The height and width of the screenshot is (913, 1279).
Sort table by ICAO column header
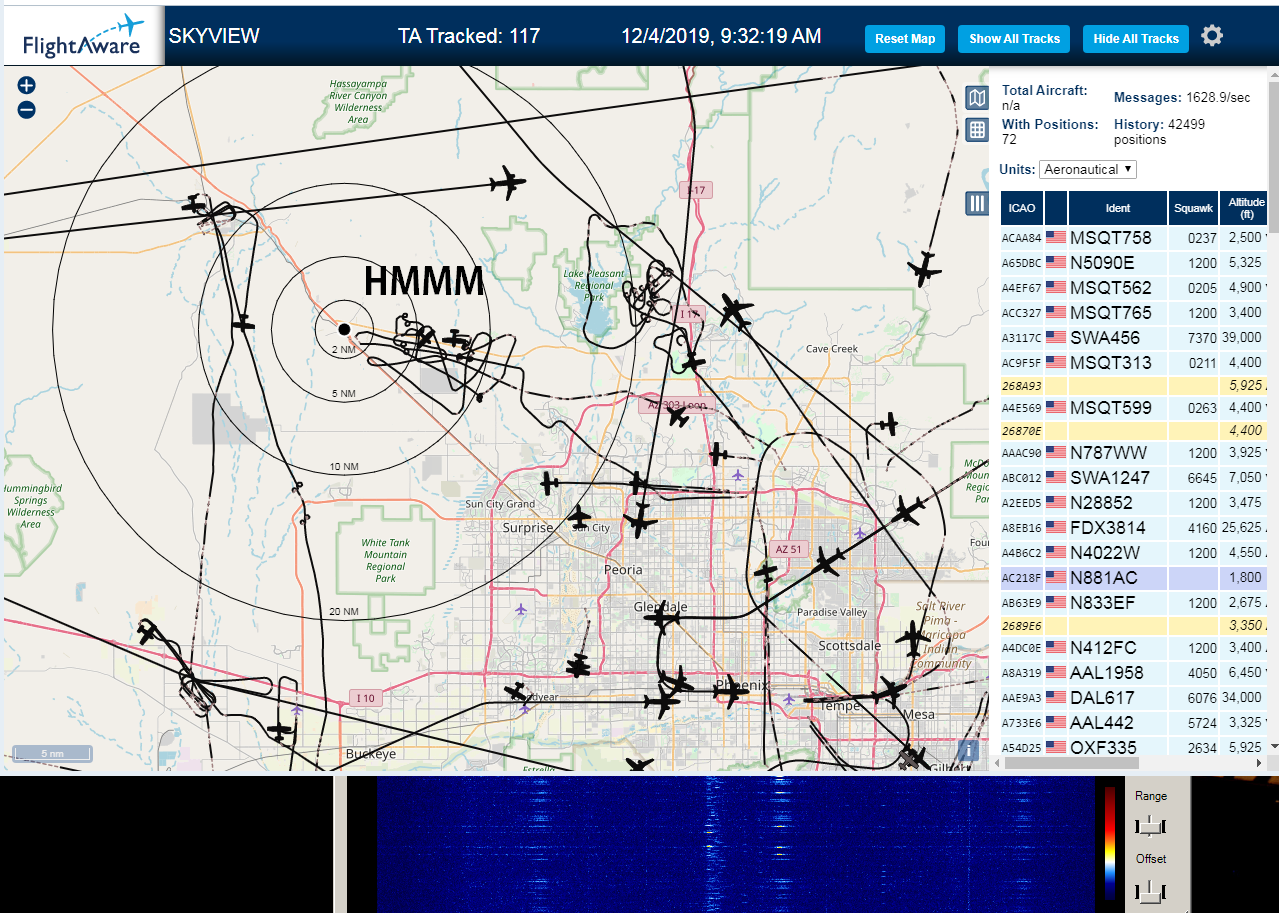pos(1022,208)
